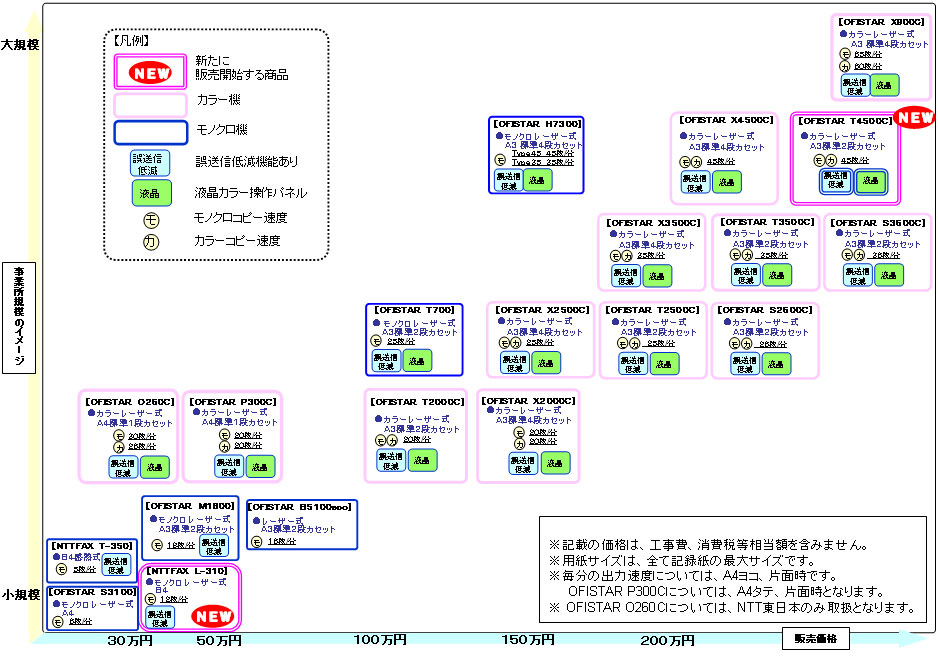This screenshot has height=656, width=938.
Task: Select the [OFISTAR T4500C] product title
Action: click(845, 121)
